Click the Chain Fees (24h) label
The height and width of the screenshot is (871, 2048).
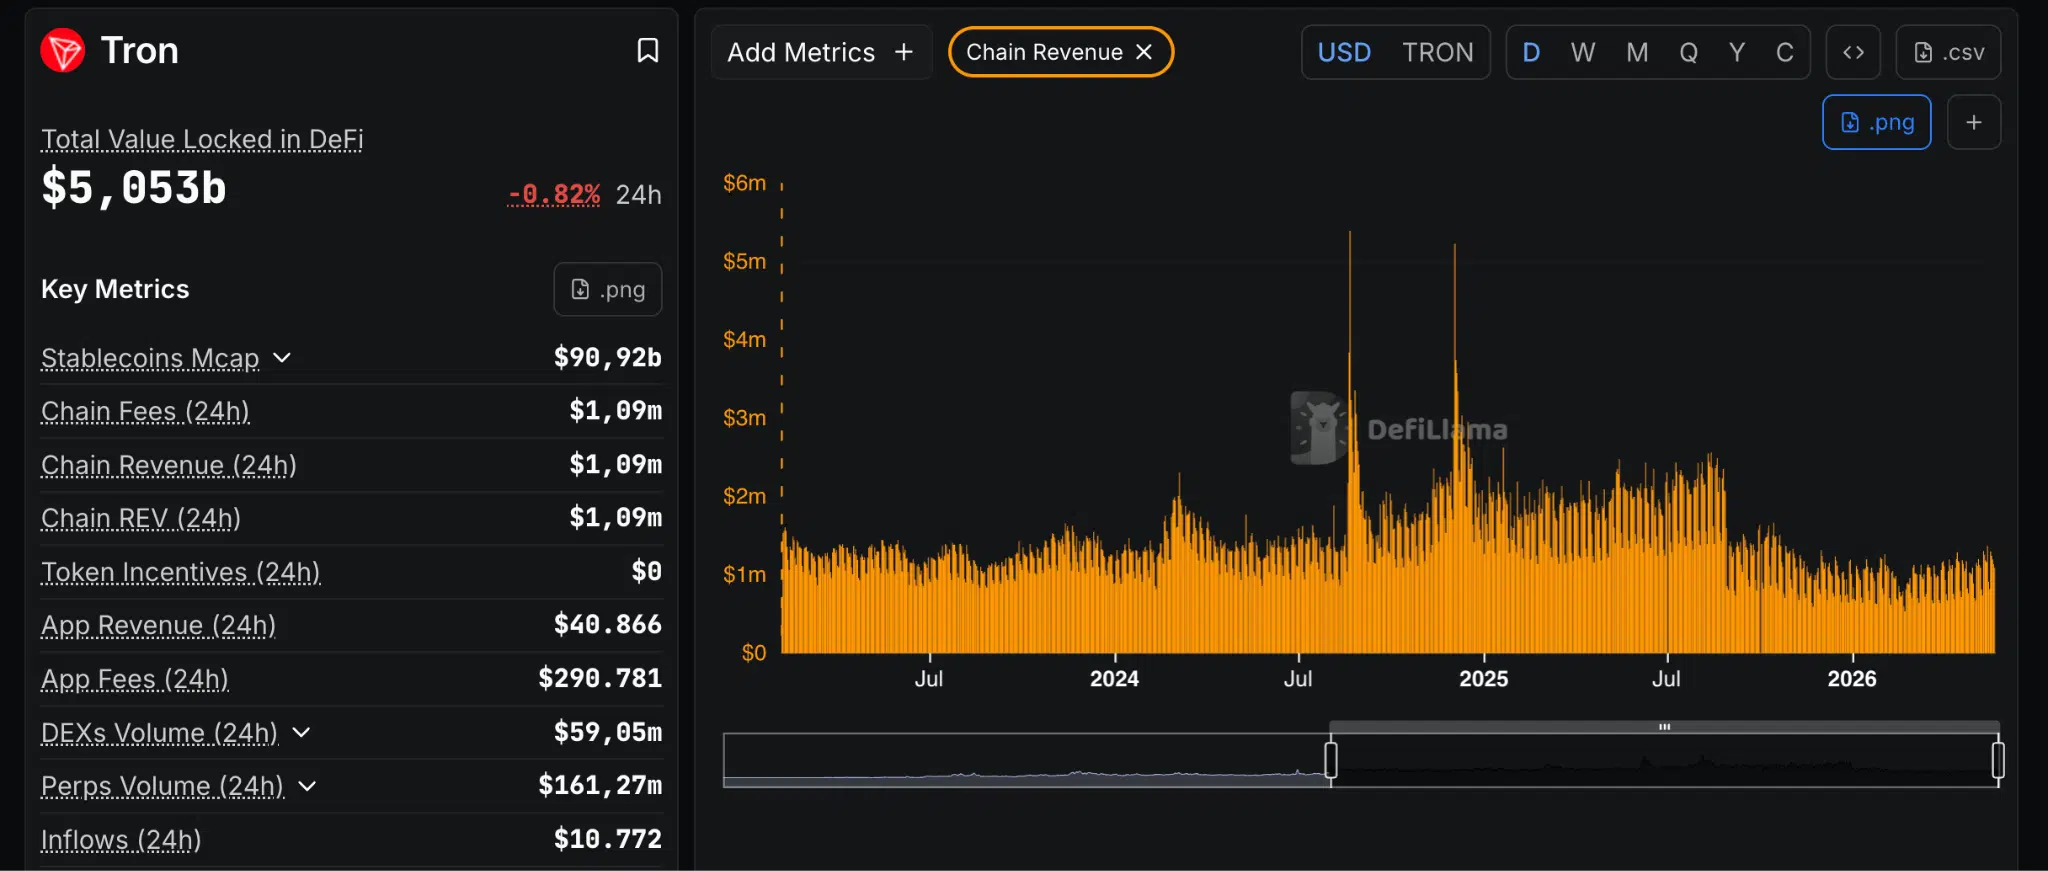point(146,411)
